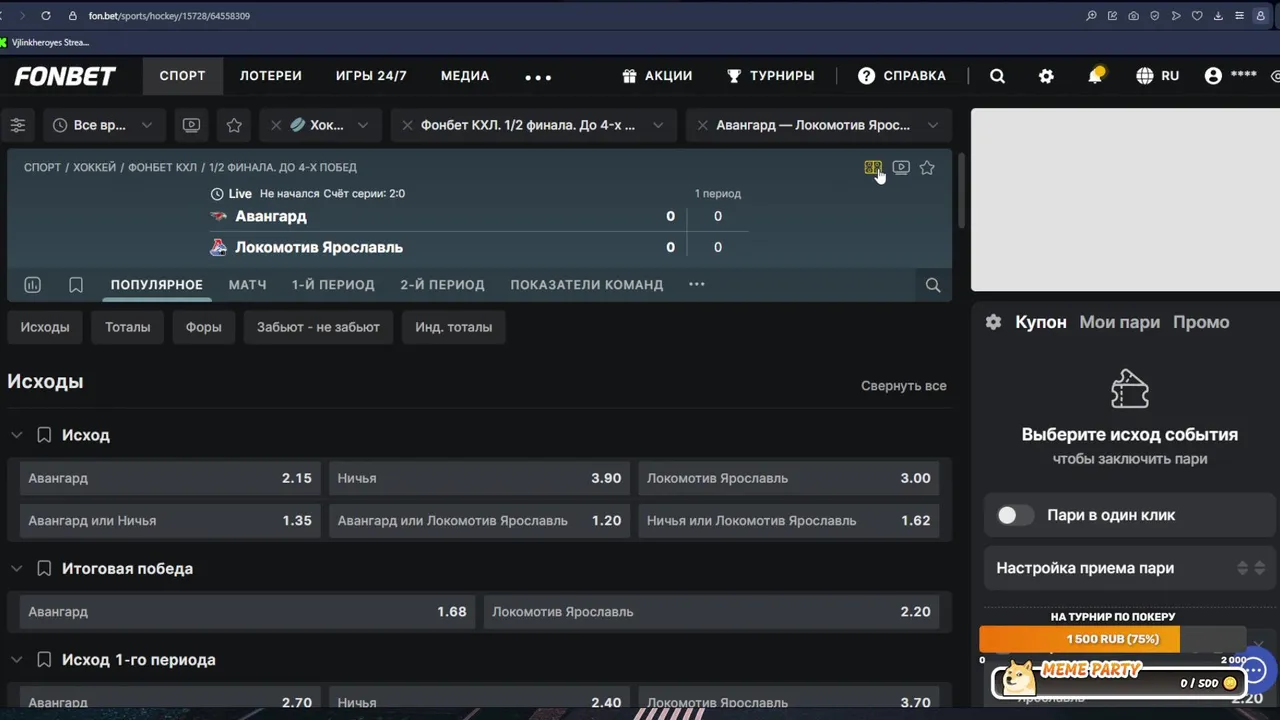Bet on Ничья at 3.90
Viewport: 1280px width, 720px height.
(x=479, y=478)
